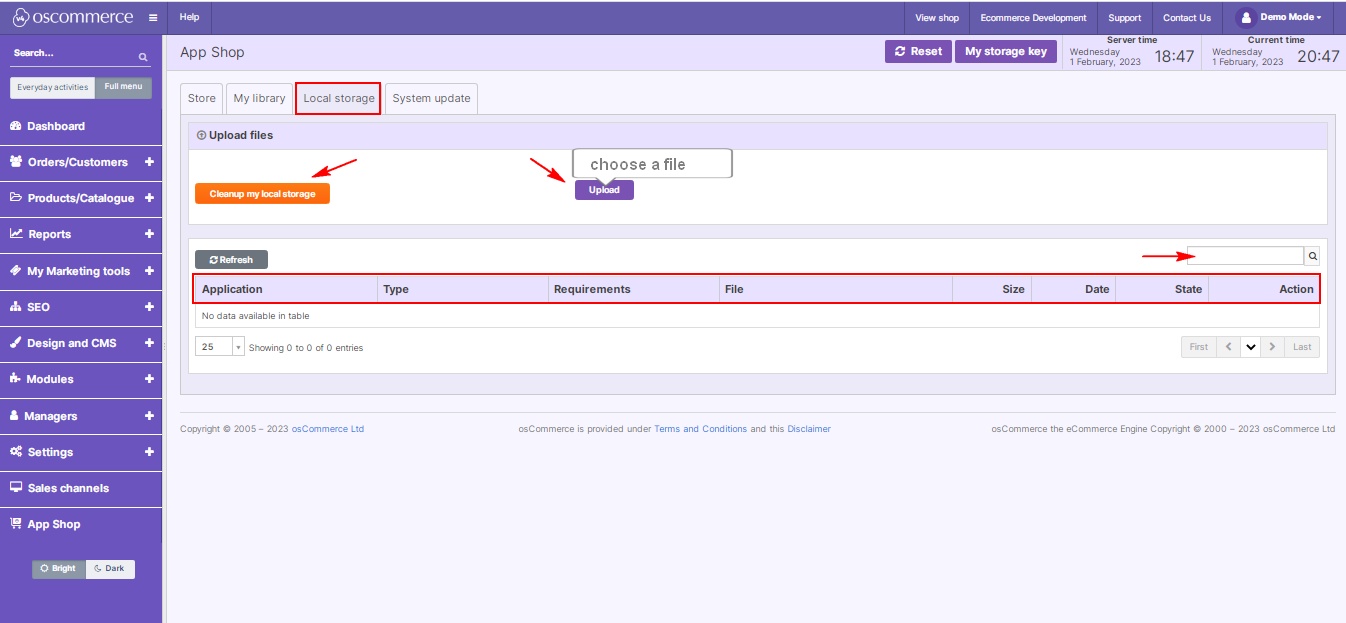Switch to Everyday activities menu mode

click(x=53, y=87)
